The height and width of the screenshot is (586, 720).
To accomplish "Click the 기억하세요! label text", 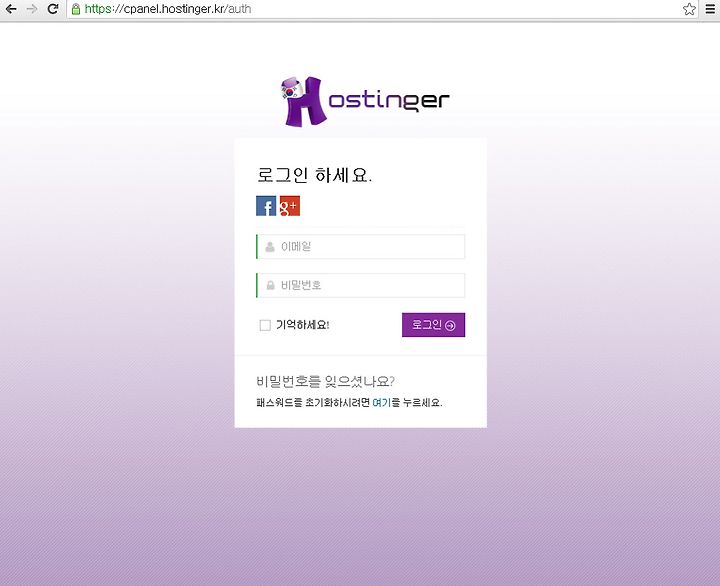I will pos(303,325).
